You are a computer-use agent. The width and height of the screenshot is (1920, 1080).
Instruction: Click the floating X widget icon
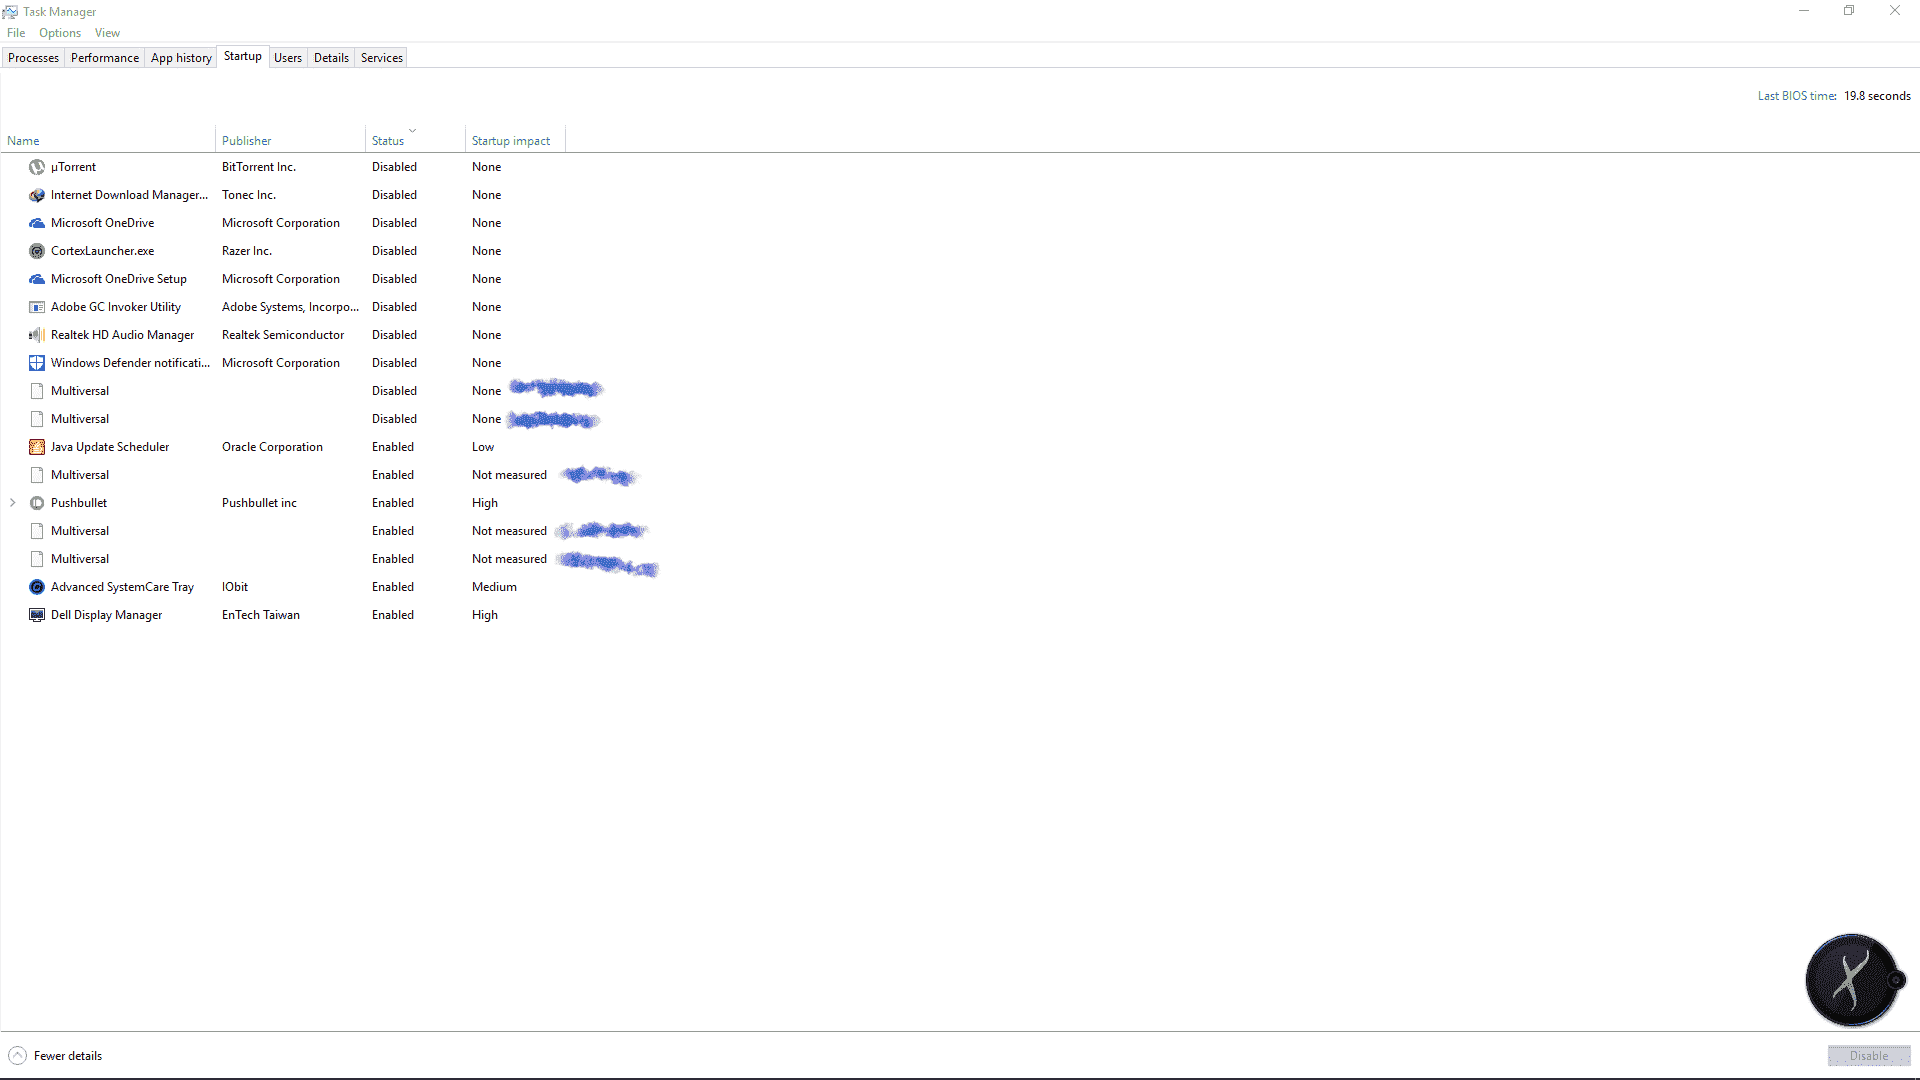[1853, 981]
